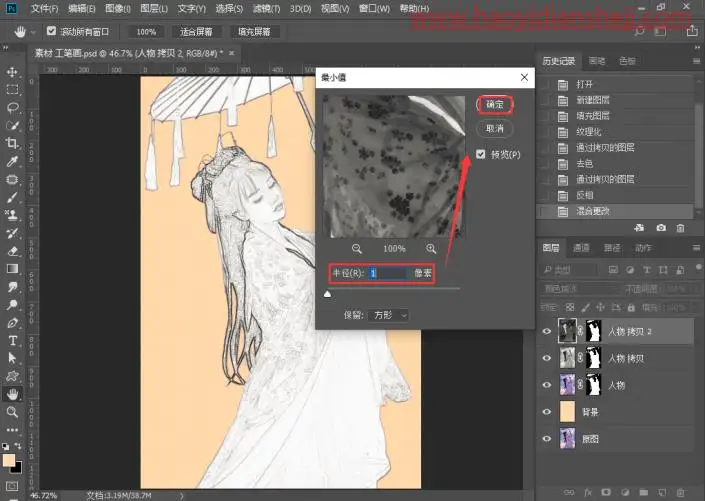Viewport: 705px width, 501px height.
Task: Select the Quick Selection tool
Action: tap(12, 125)
